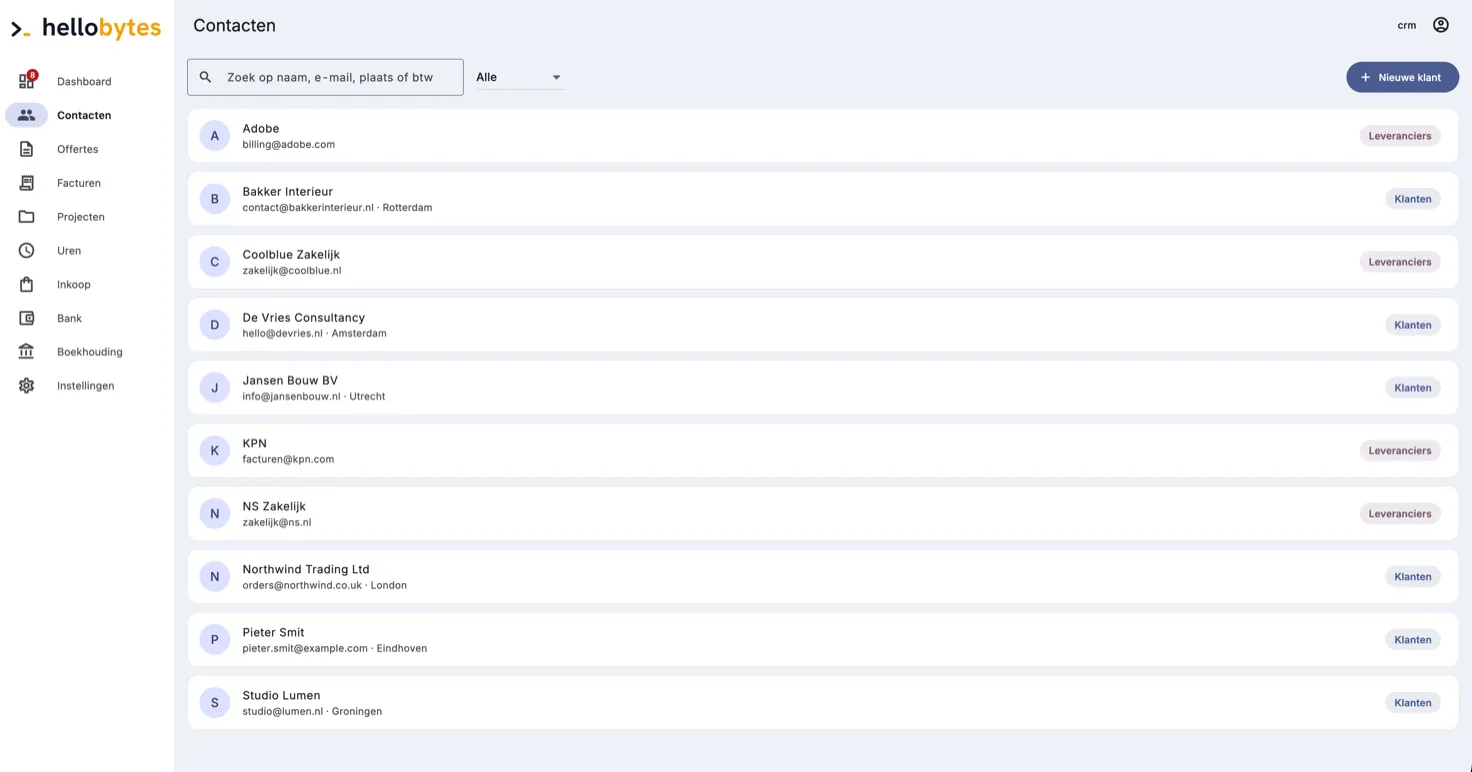This screenshot has width=1472, height=772.
Task: Navigate to Inkoop in the sidebar
Action: click(74, 285)
